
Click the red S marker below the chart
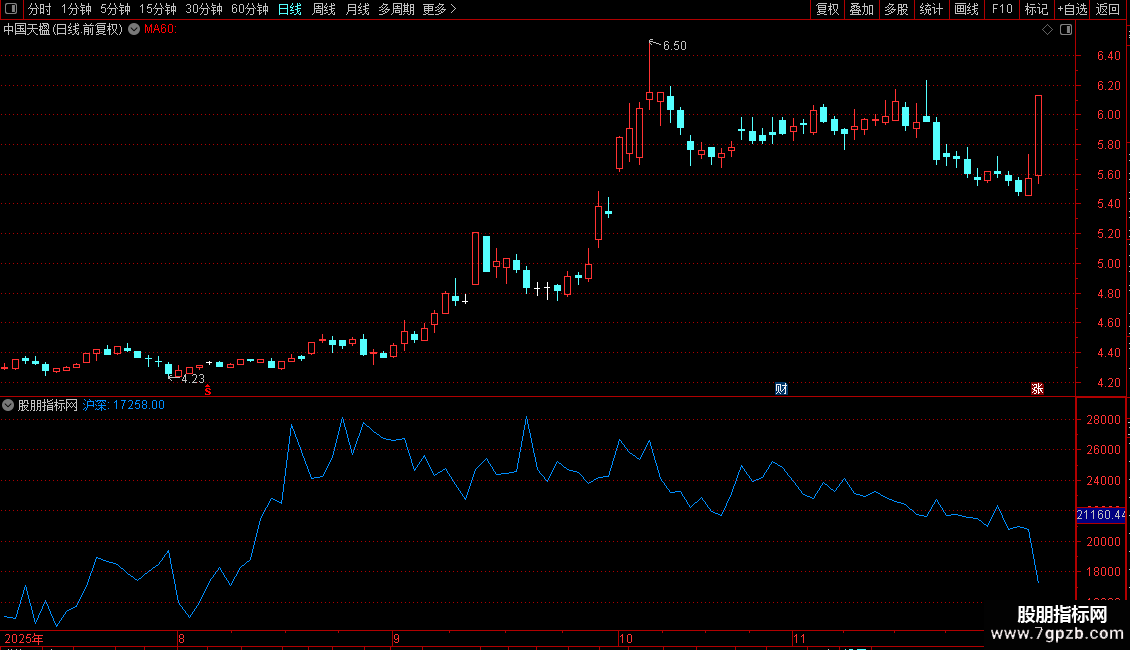(x=208, y=390)
